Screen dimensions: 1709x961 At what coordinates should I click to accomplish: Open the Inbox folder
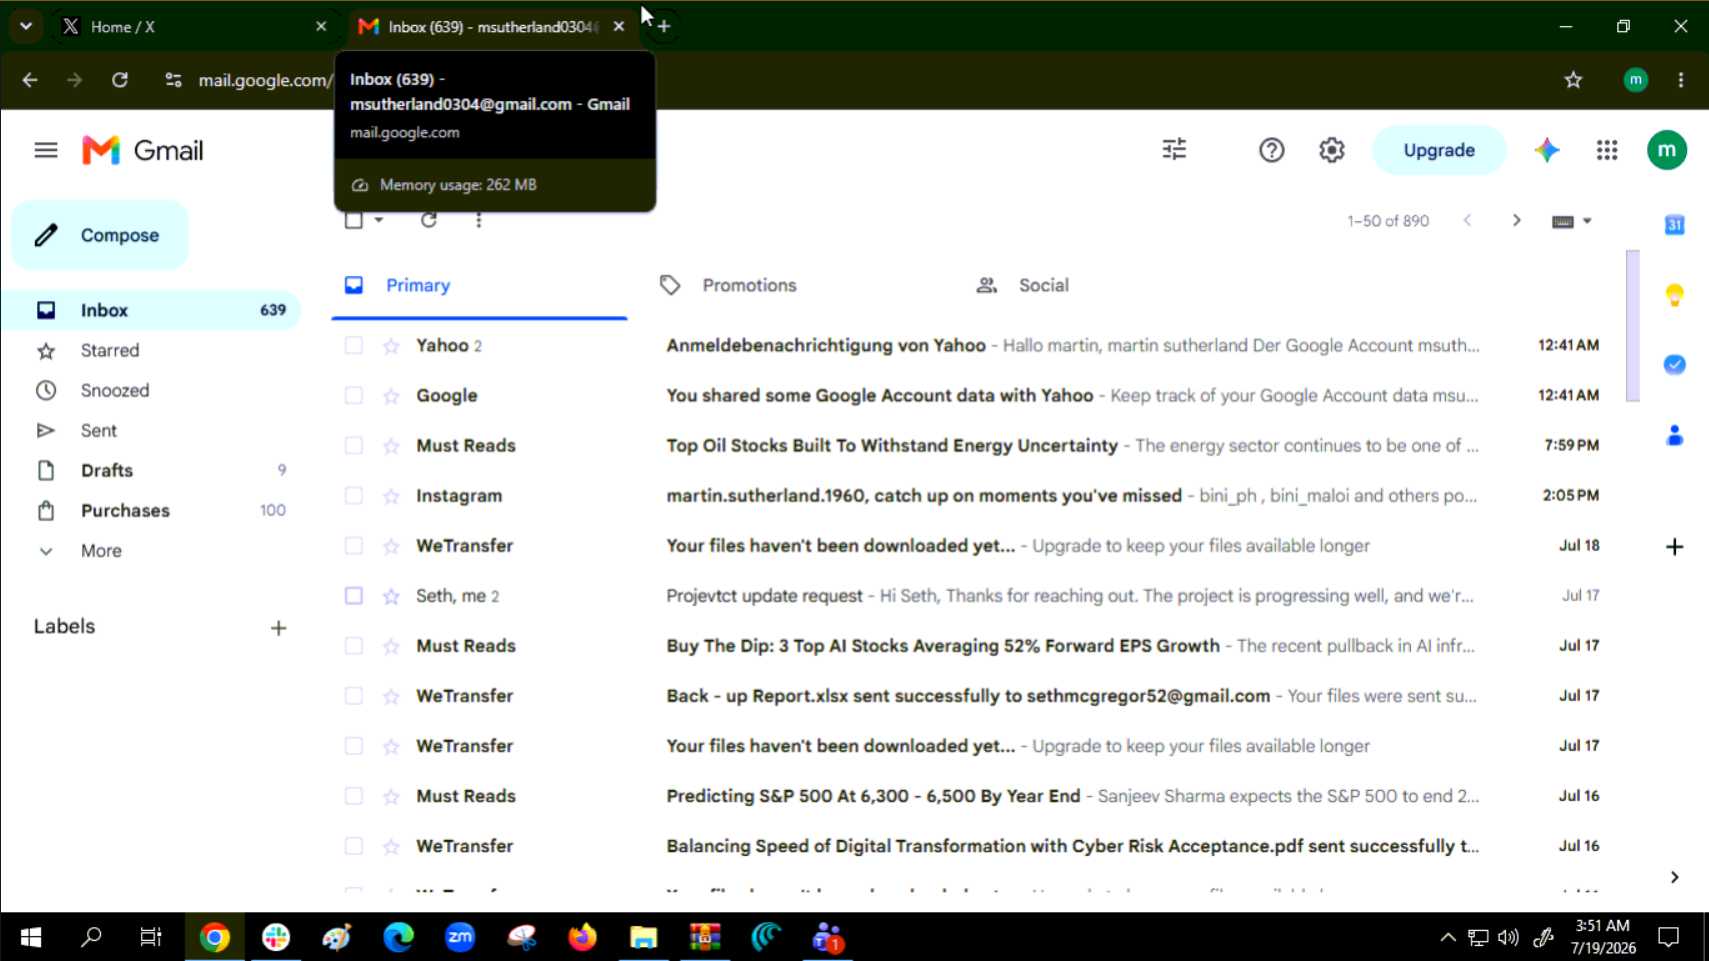[x=150, y=311]
